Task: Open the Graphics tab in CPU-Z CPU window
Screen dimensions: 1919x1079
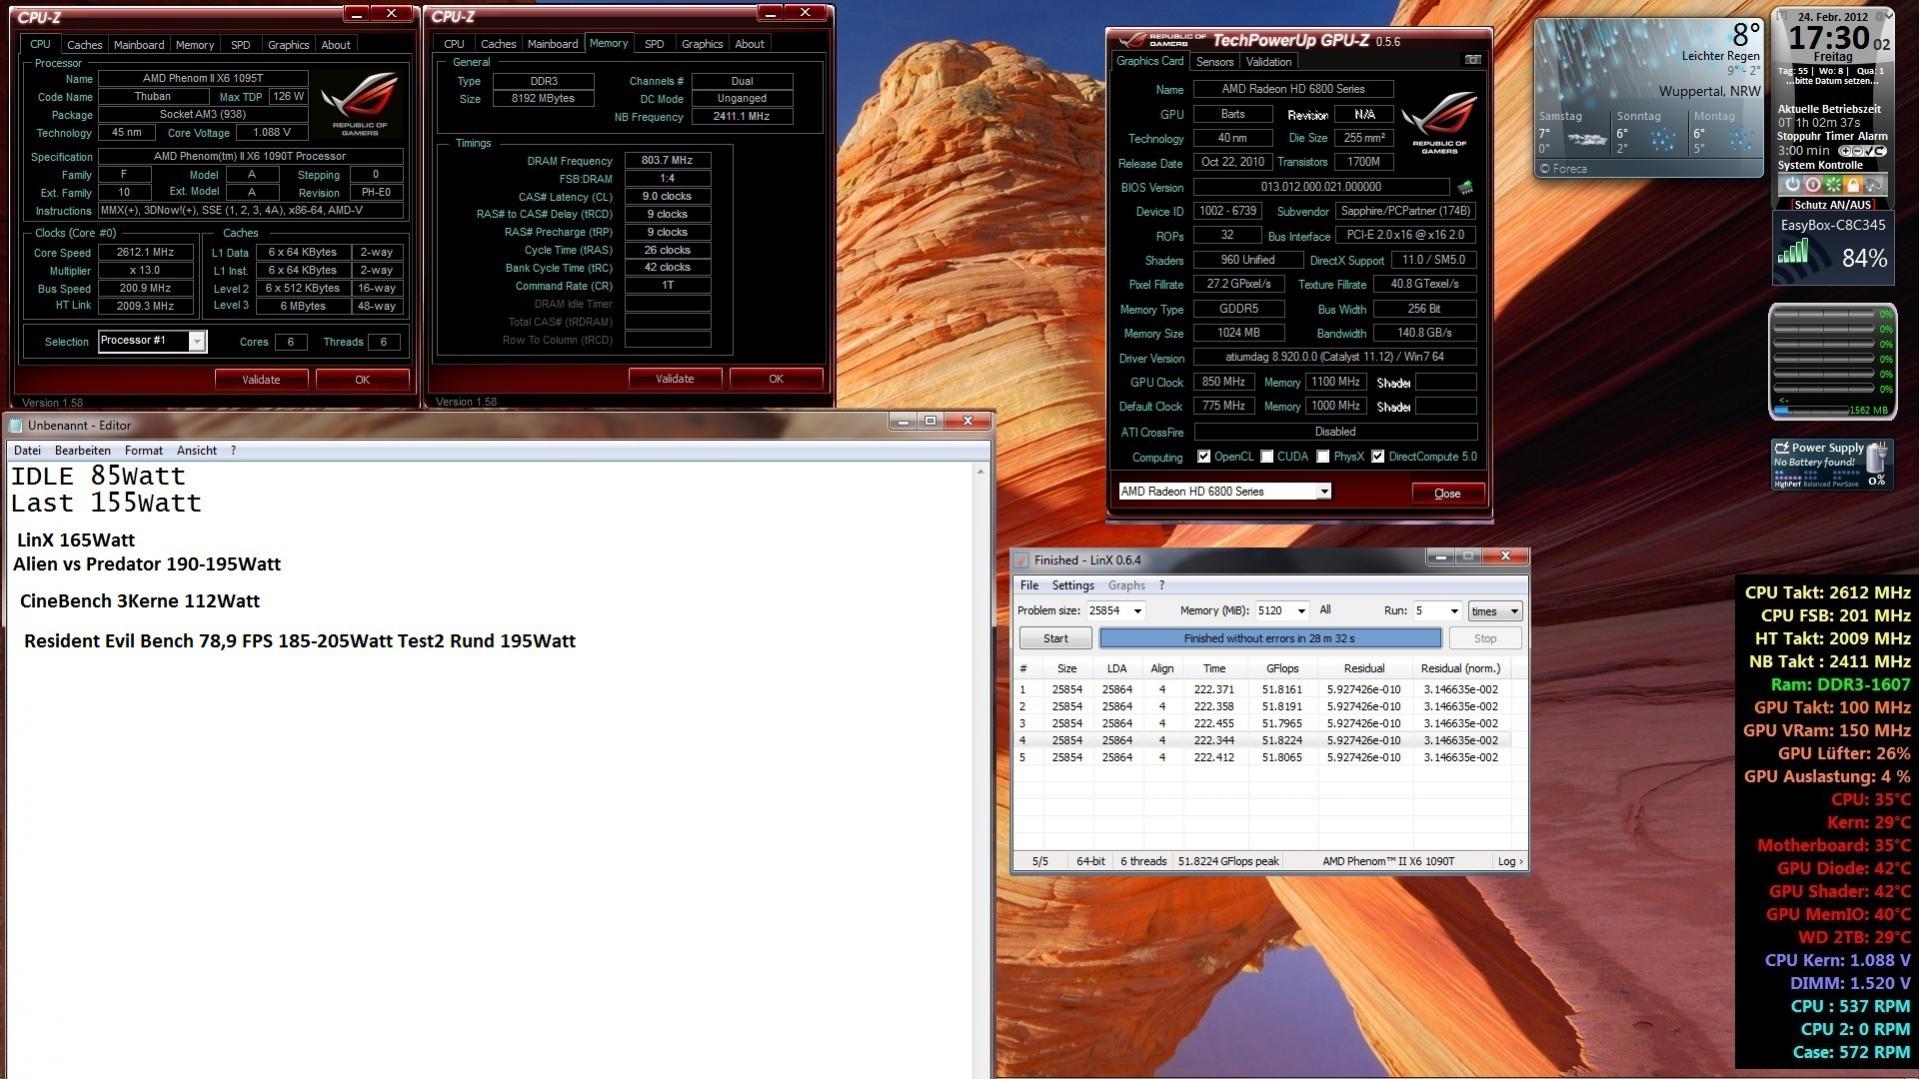Action: tap(288, 45)
